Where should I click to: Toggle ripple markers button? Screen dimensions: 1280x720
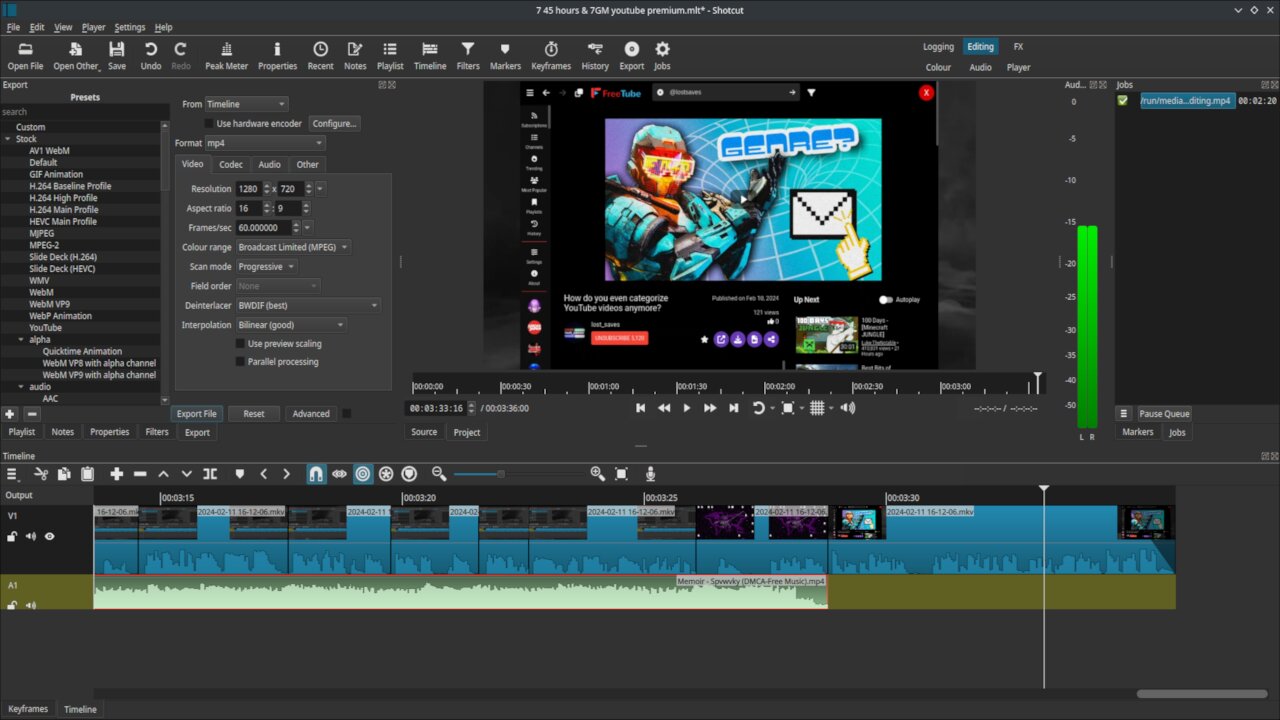click(x=409, y=474)
